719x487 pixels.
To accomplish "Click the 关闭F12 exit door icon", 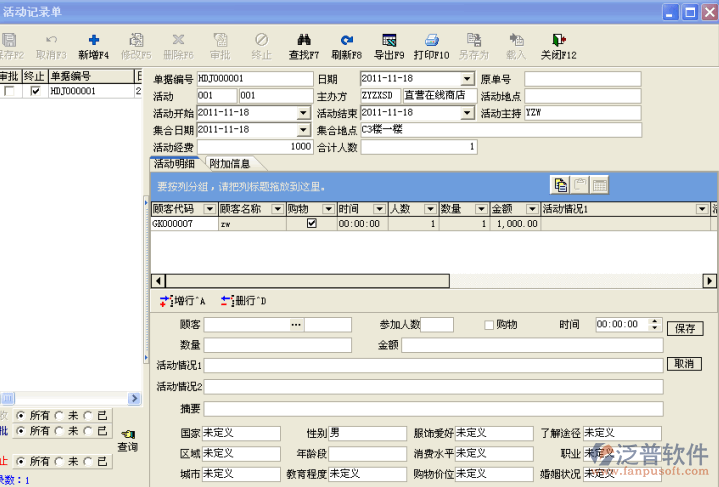I will pyautogui.click(x=558, y=40).
